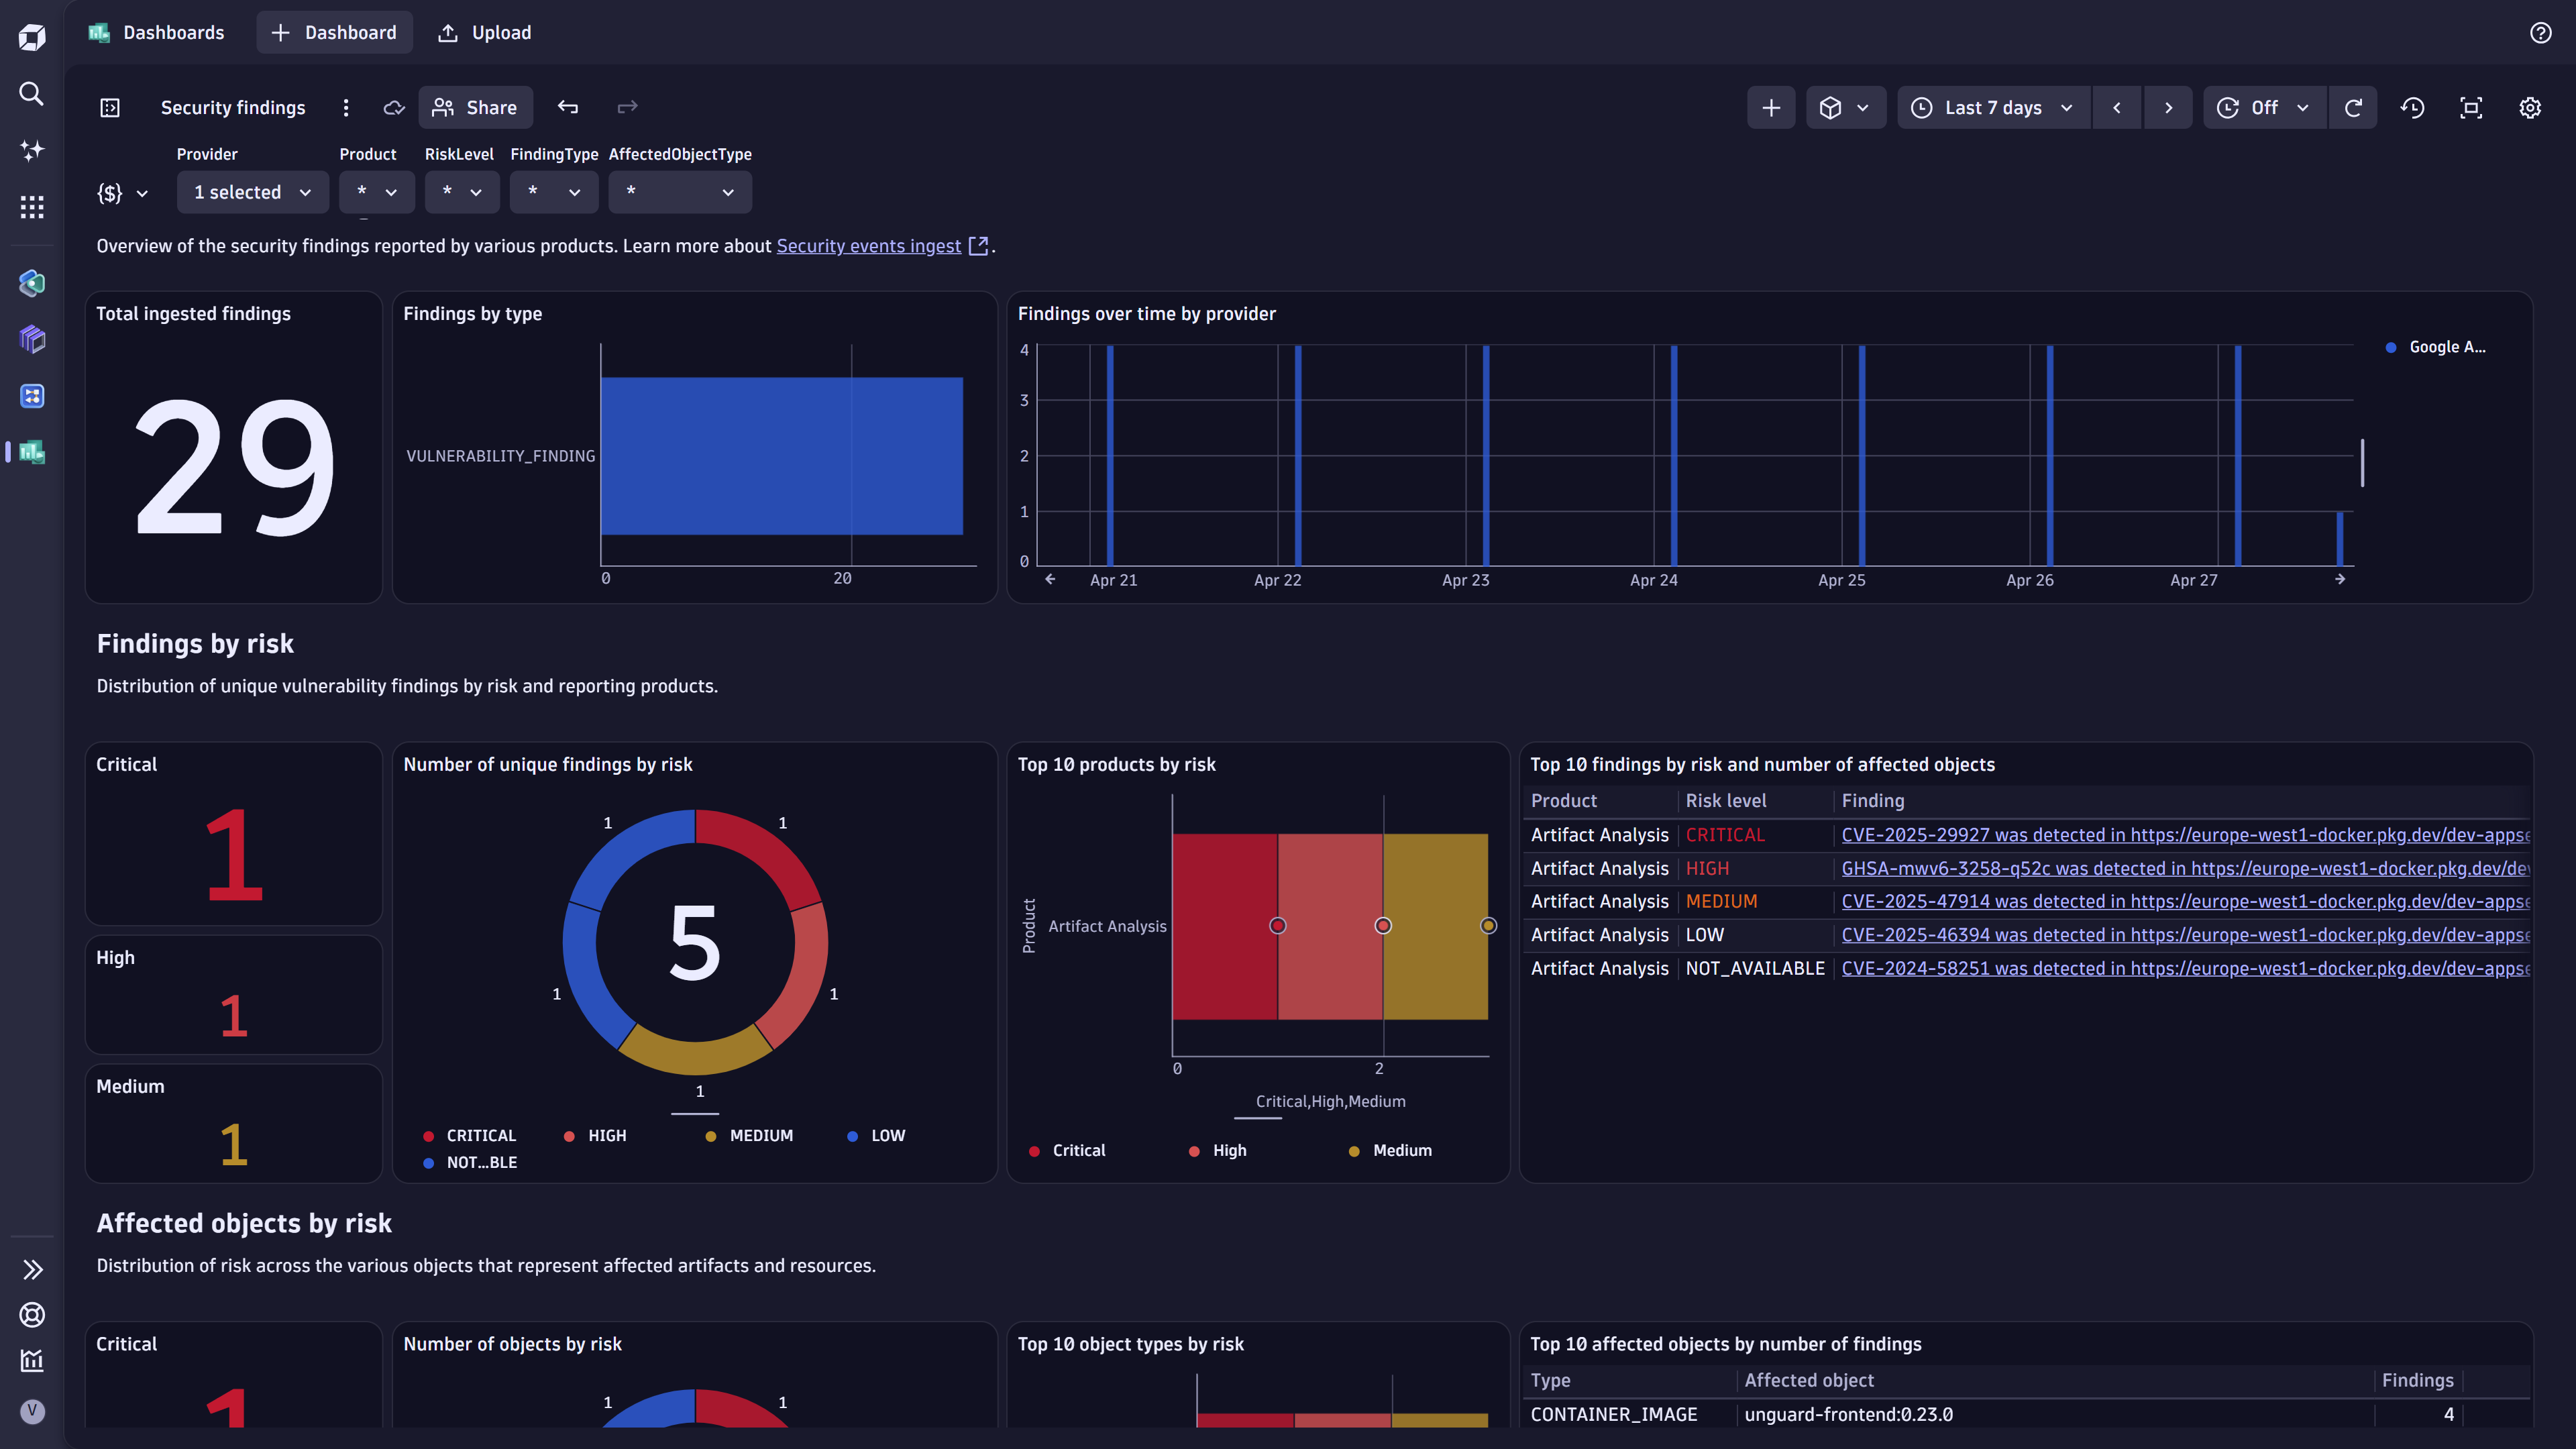This screenshot has width=2576, height=1449.
Task: Open Security events ingest link
Action: click(868, 246)
